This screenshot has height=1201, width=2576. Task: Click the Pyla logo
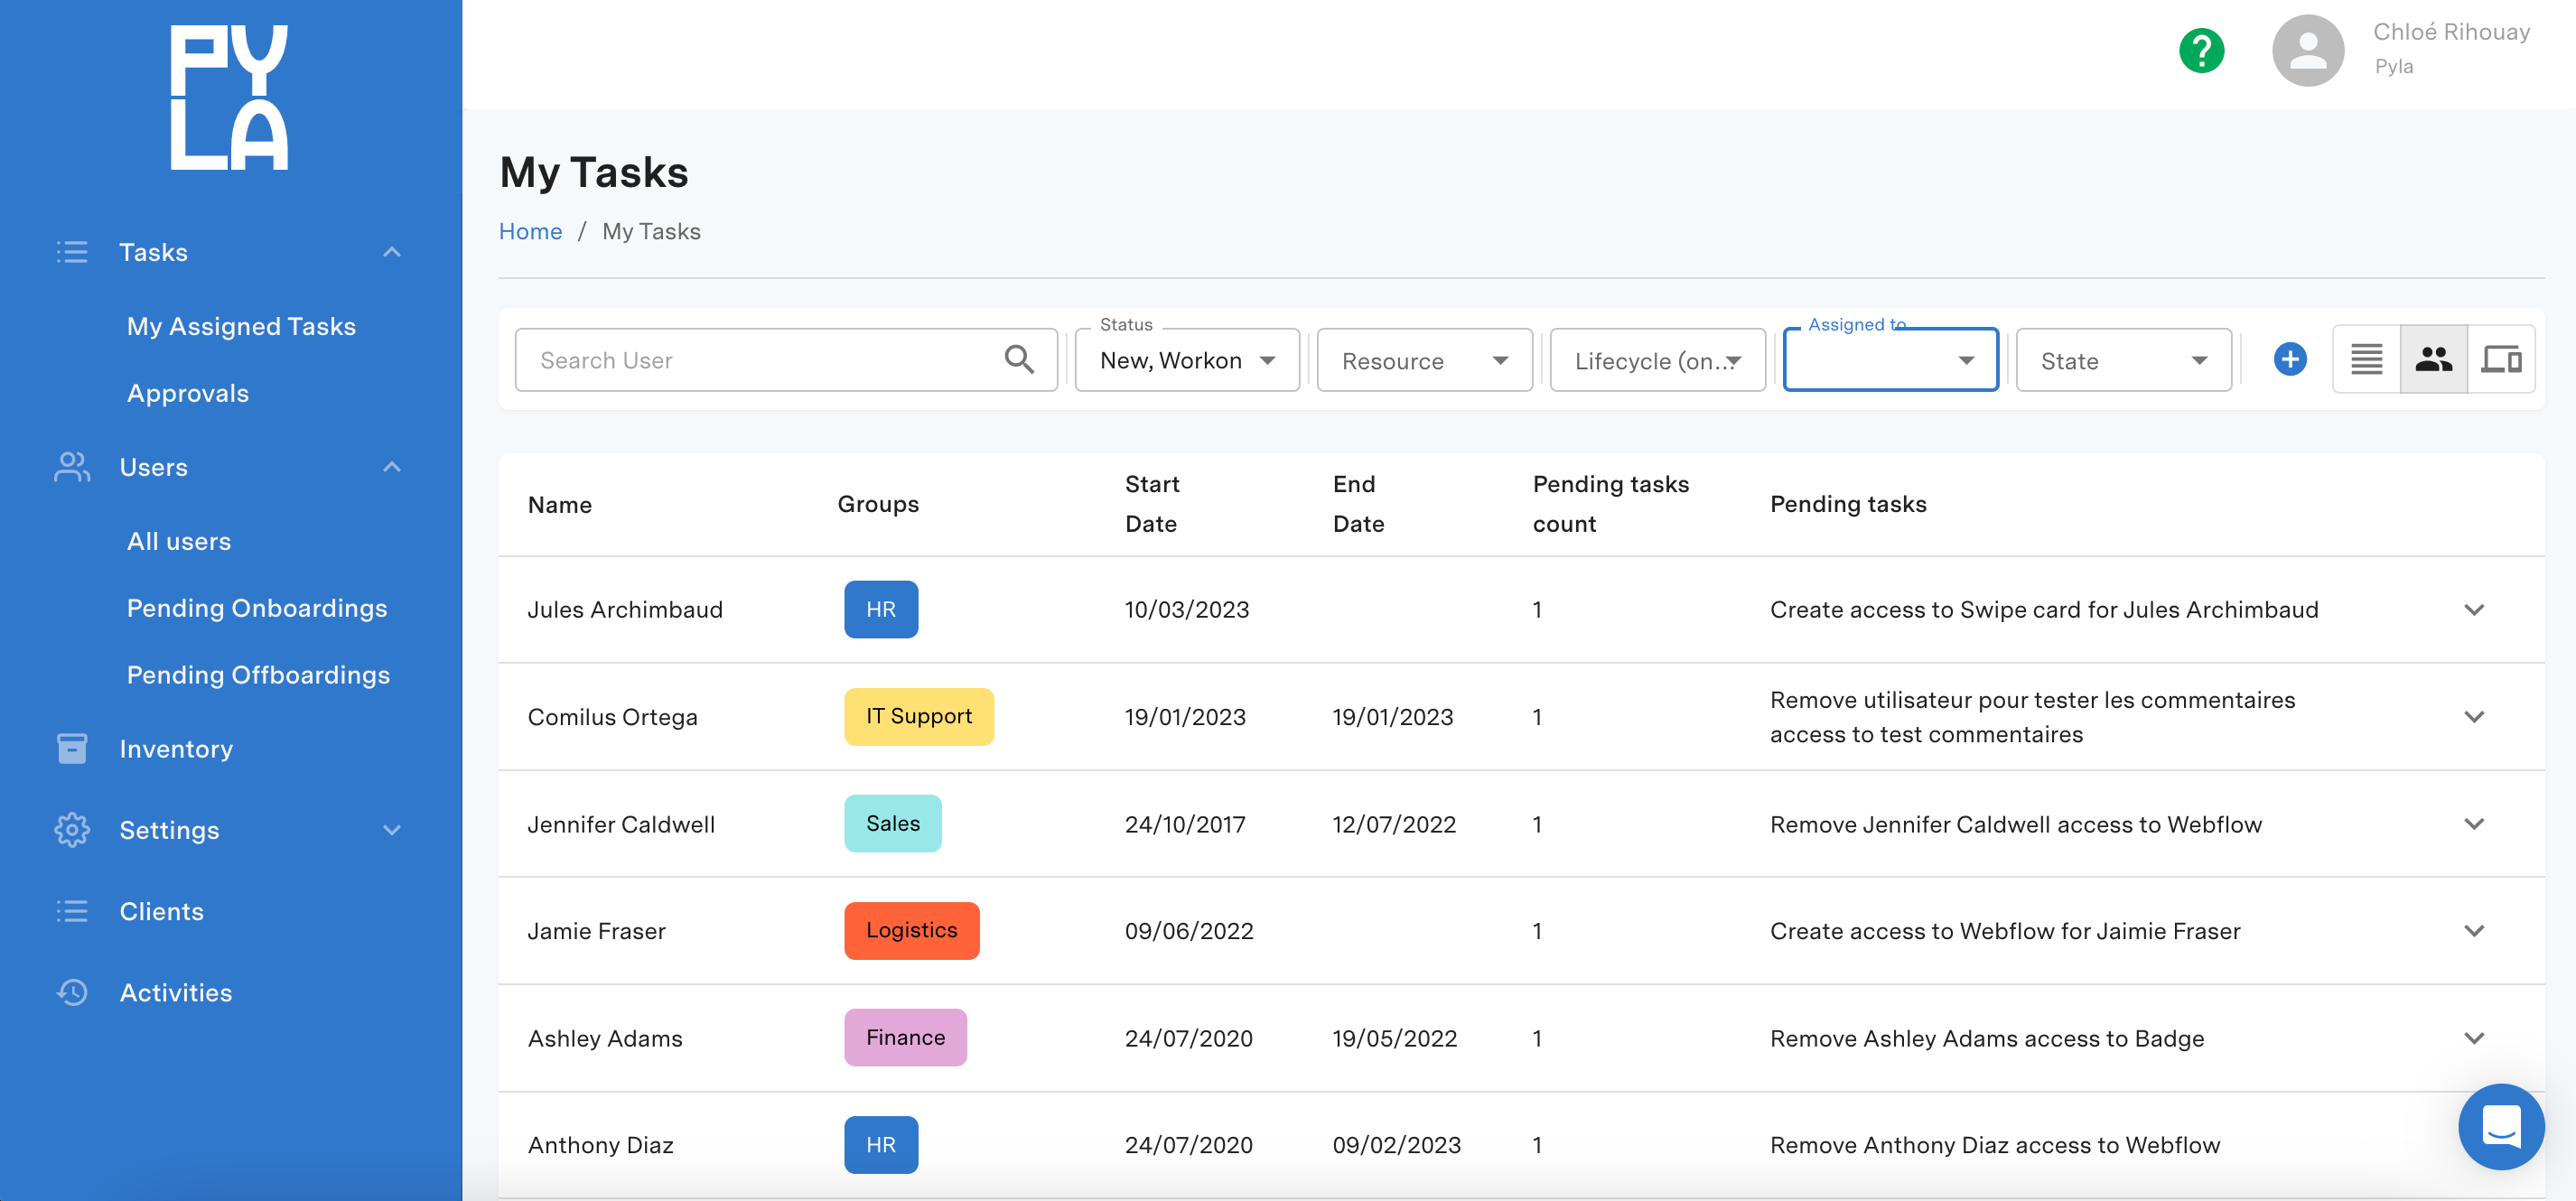pyautogui.click(x=229, y=97)
